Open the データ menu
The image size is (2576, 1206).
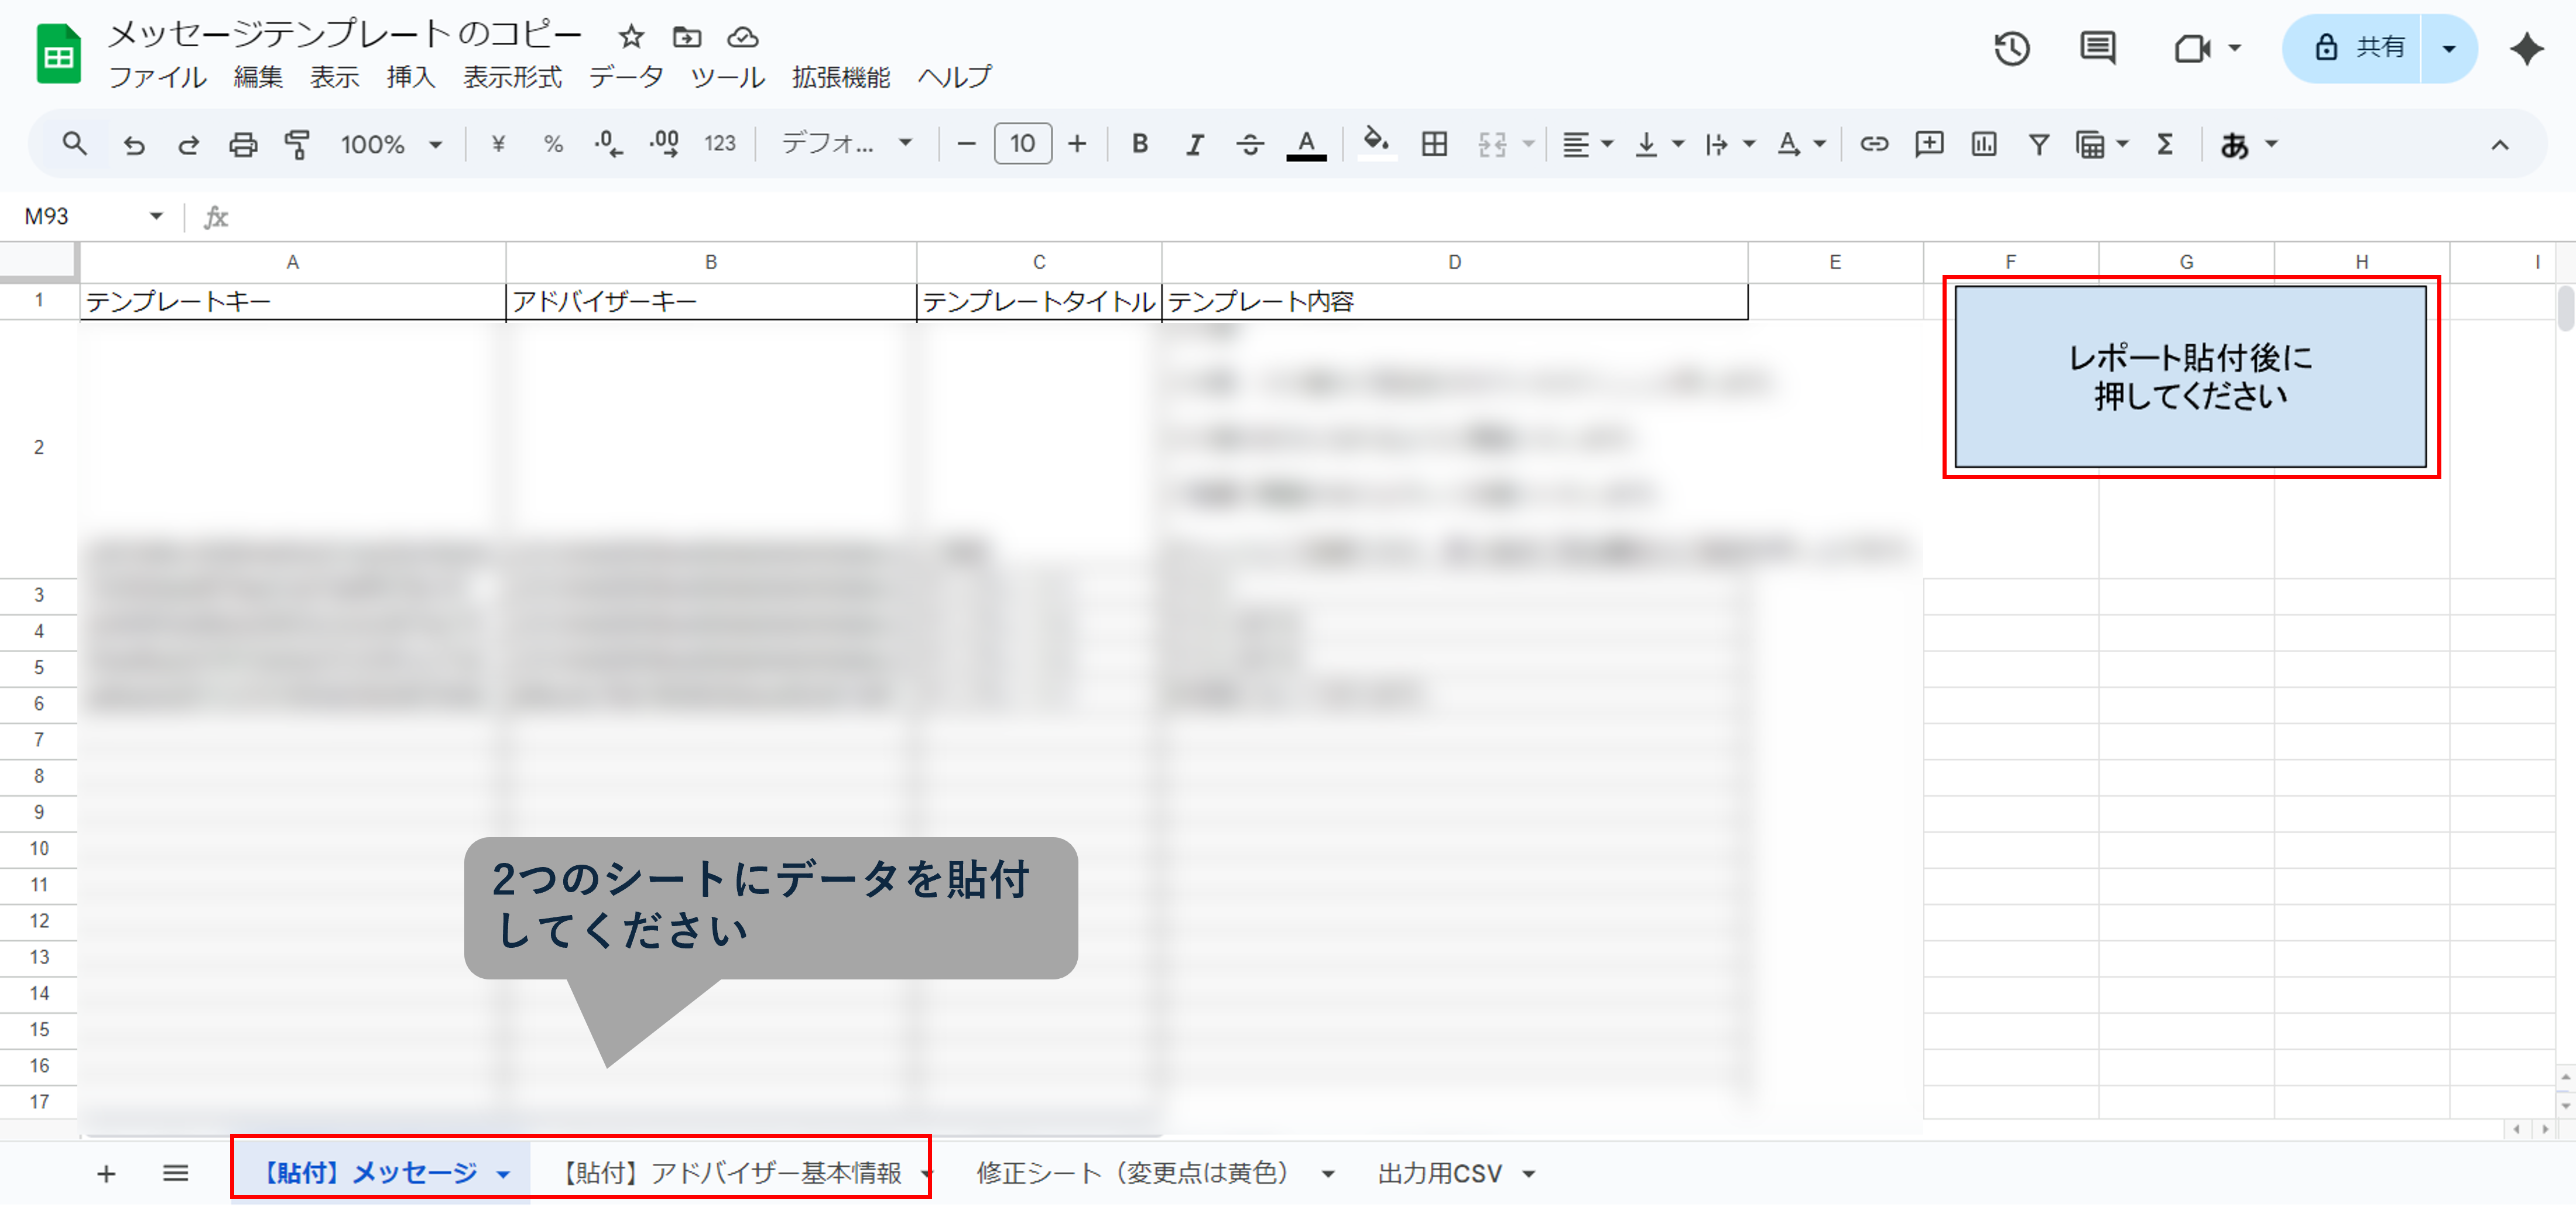[x=625, y=77]
